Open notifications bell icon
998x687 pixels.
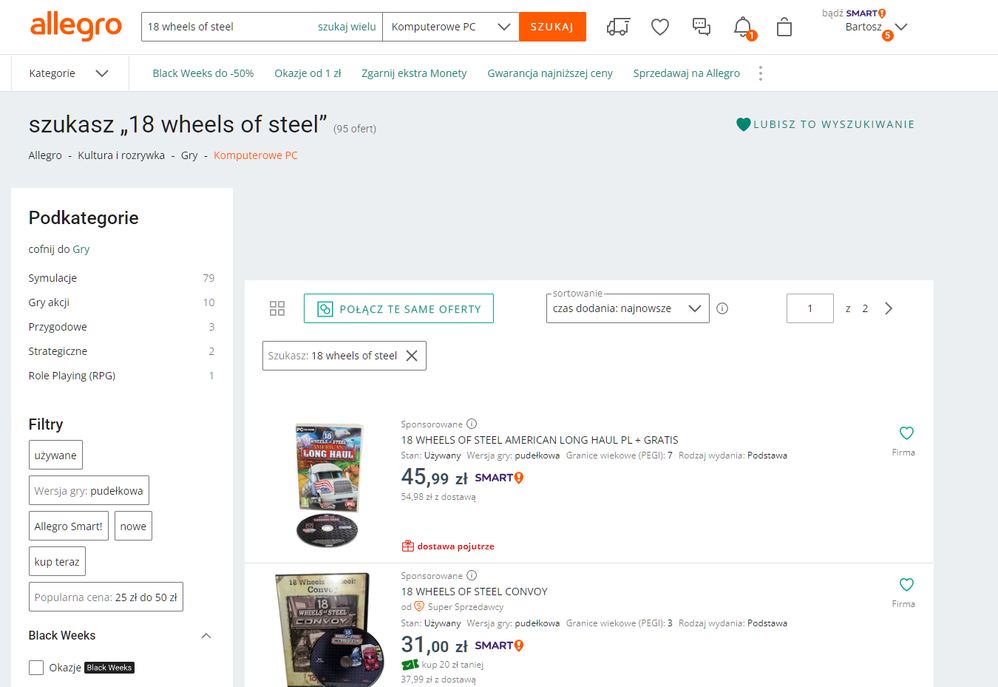point(743,27)
